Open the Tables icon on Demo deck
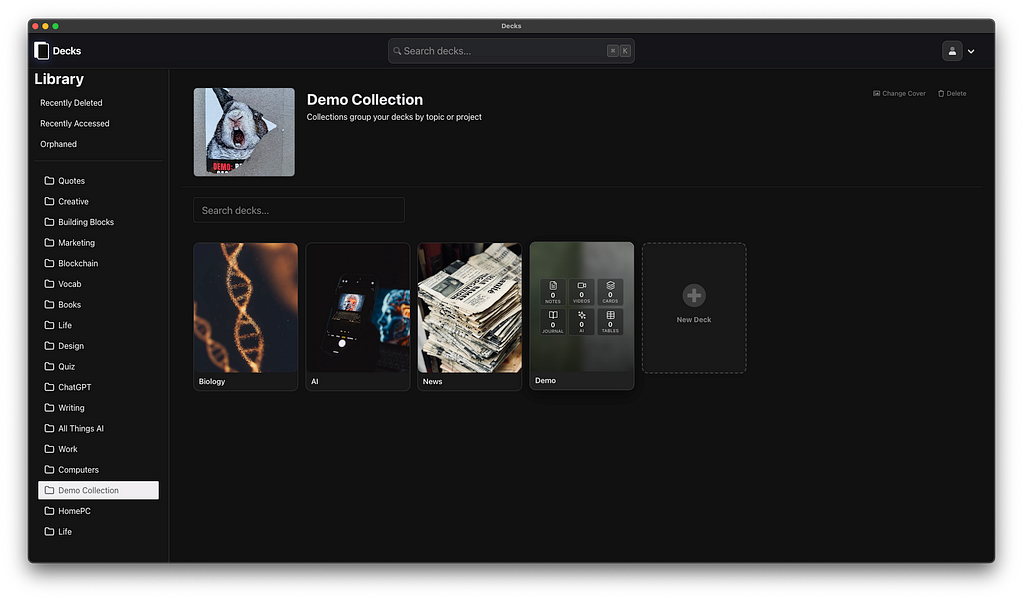 point(610,322)
